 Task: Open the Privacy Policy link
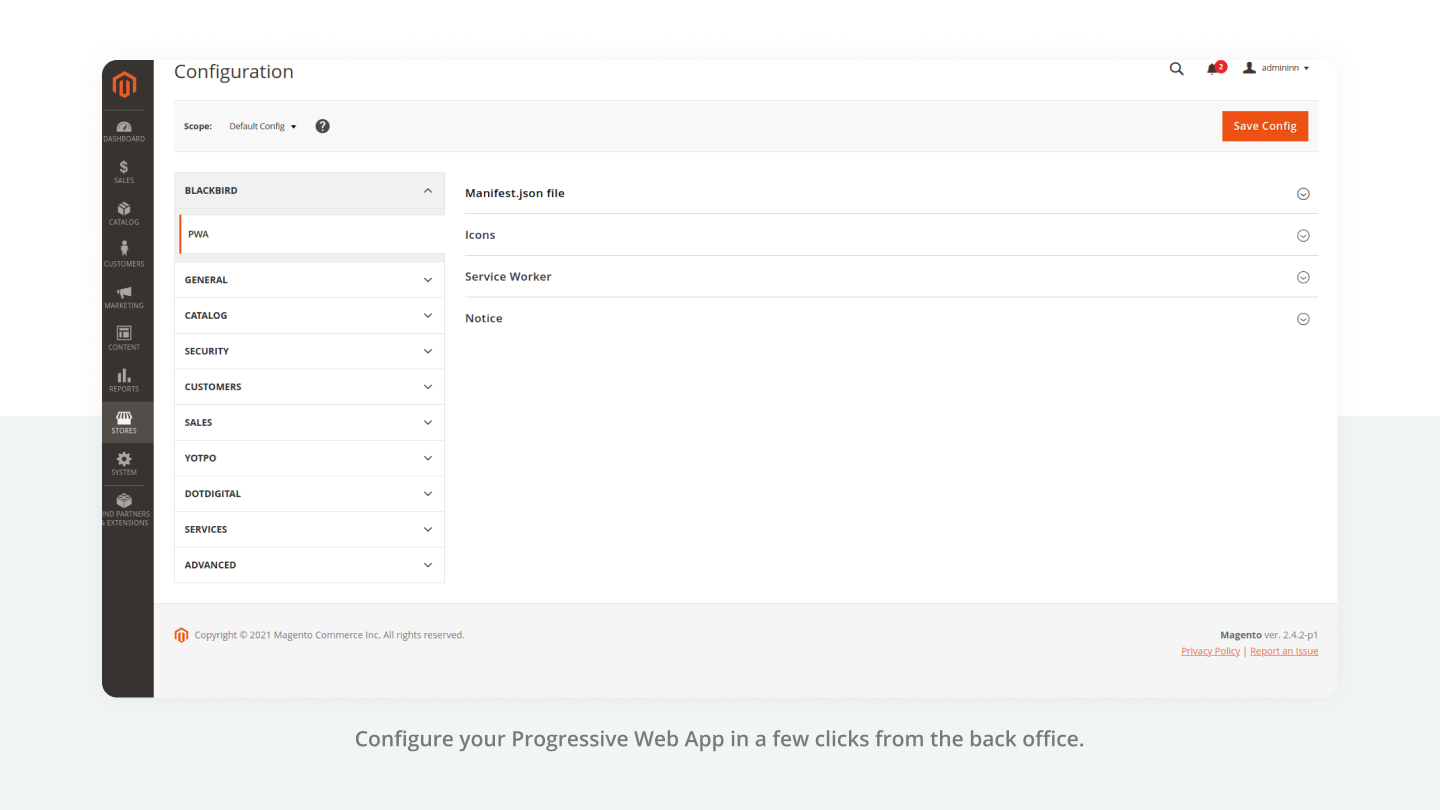click(x=1210, y=650)
